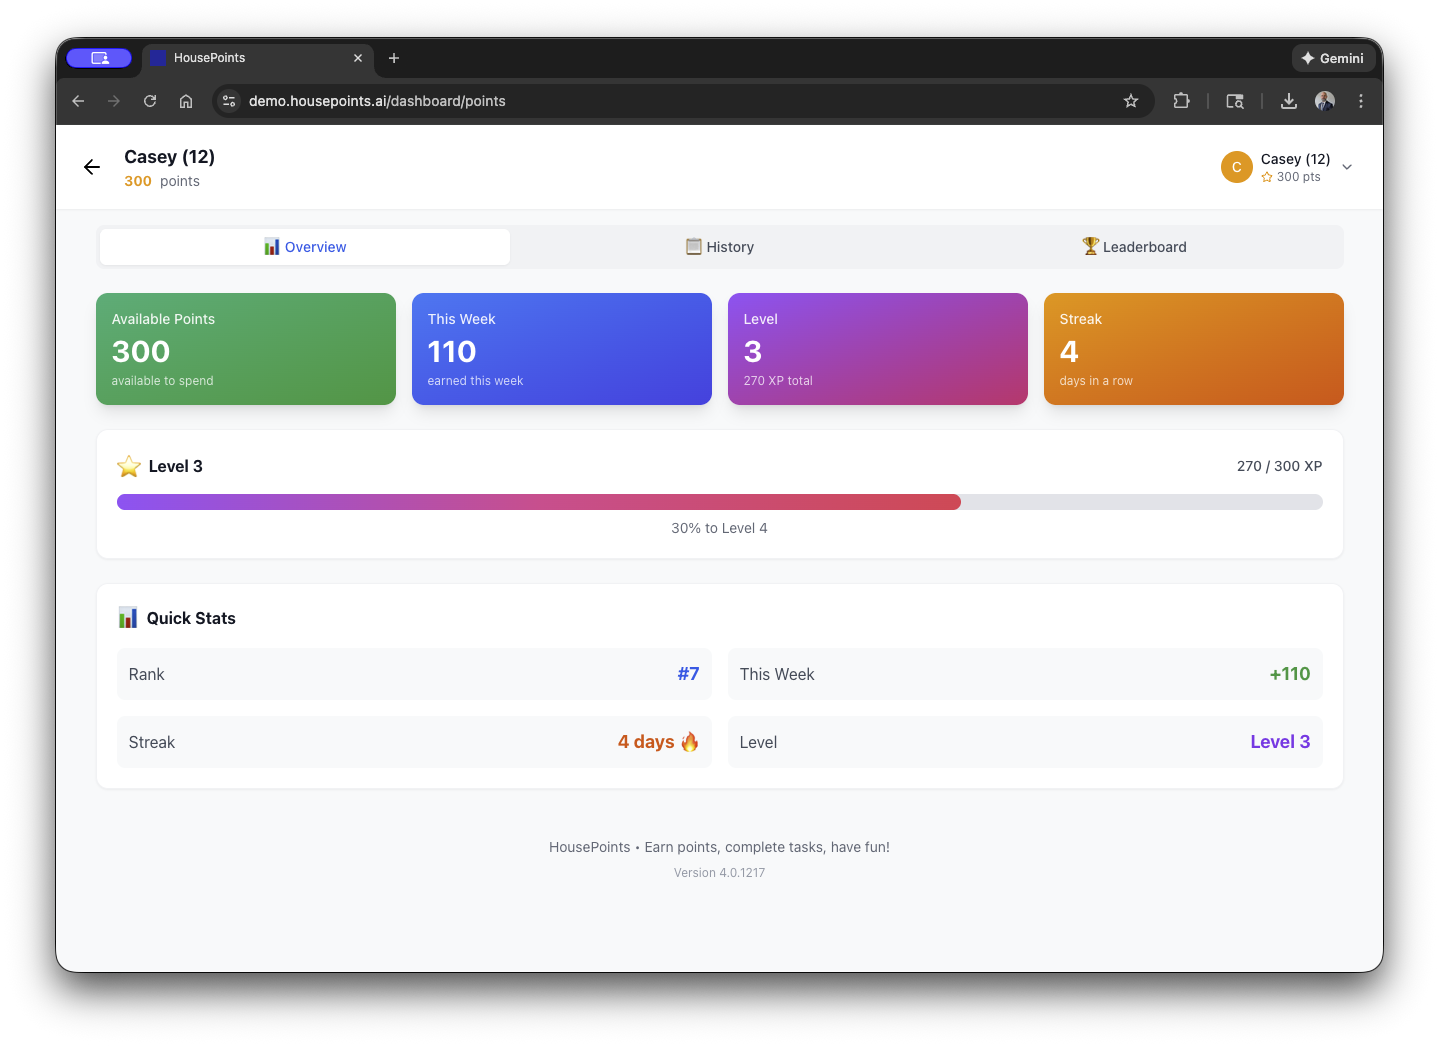The width and height of the screenshot is (1439, 1046).
Task: Click the 270 / 300 XP text
Action: [x=1279, y=466]
